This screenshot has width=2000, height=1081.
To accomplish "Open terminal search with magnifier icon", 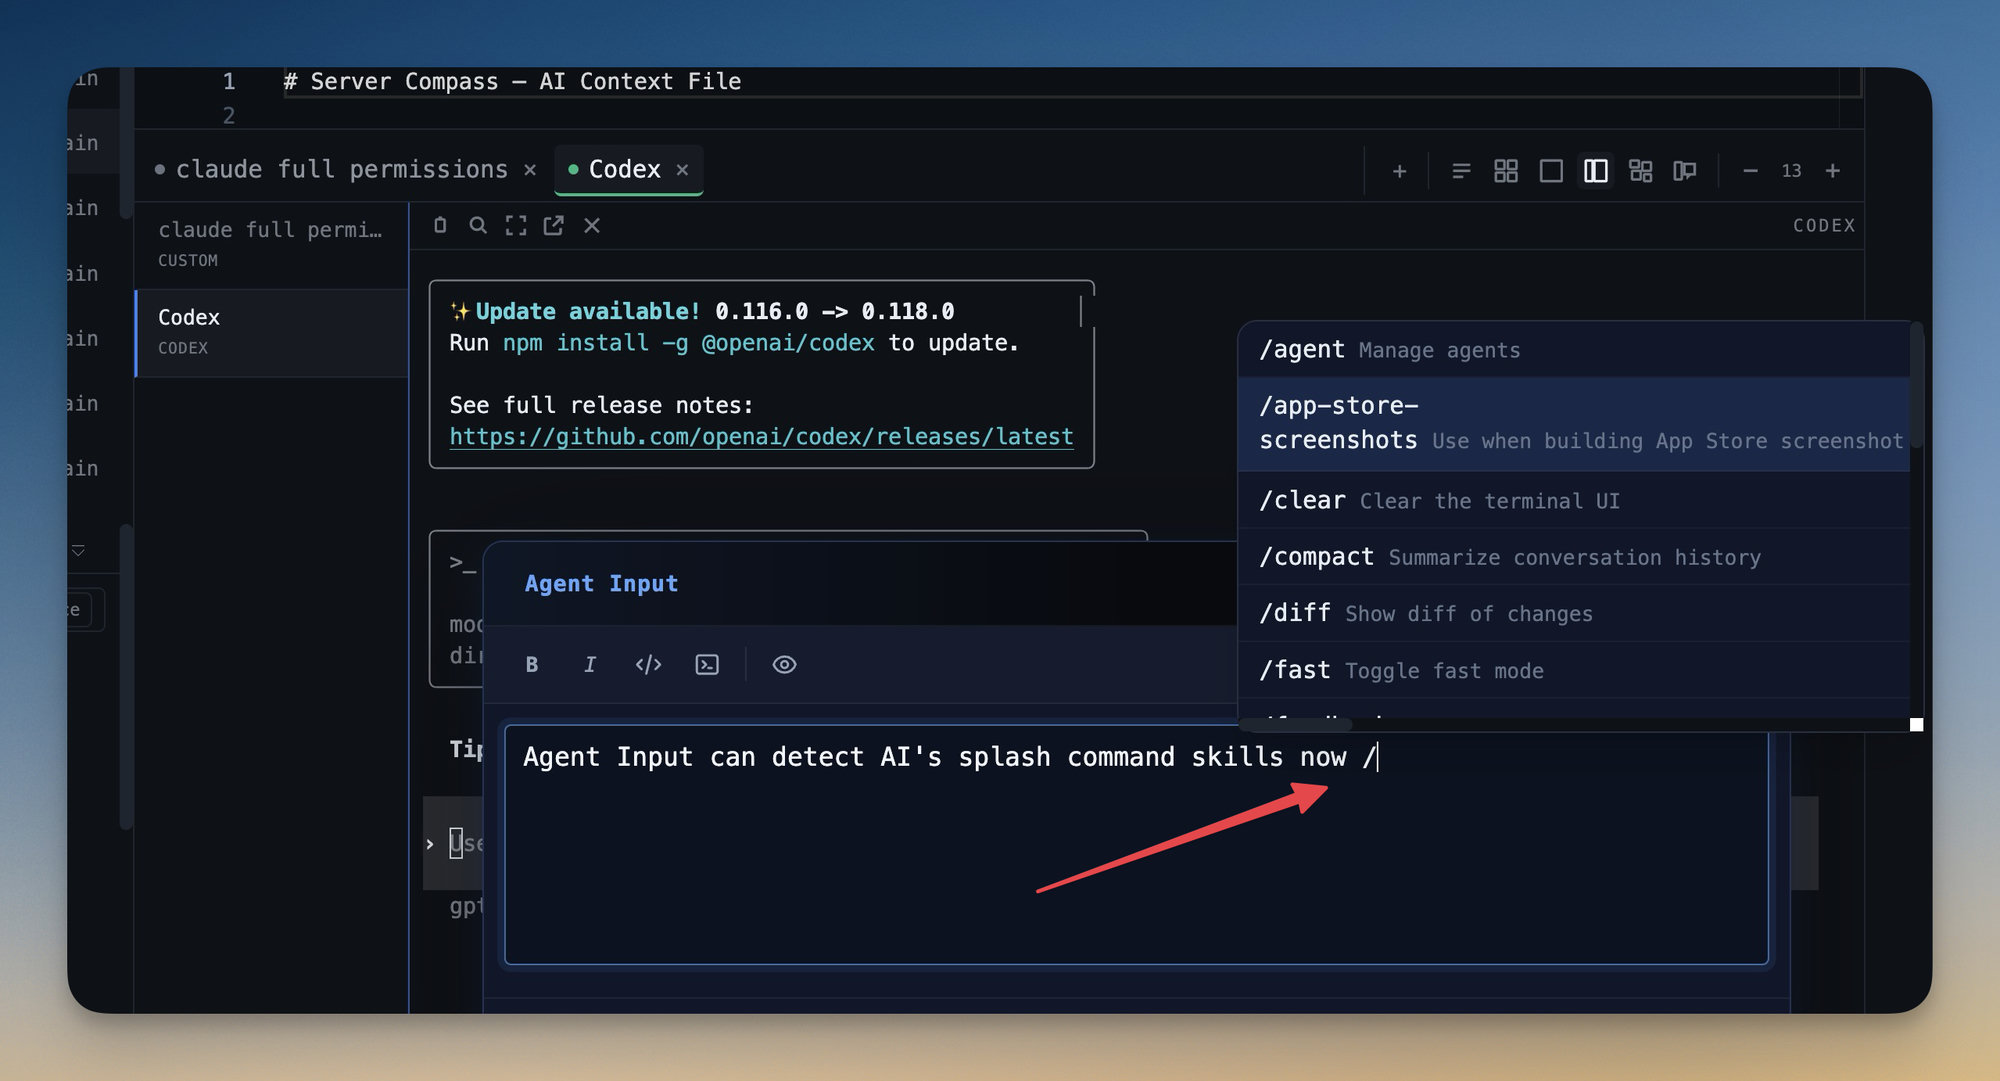I will [x=478, y=225].
